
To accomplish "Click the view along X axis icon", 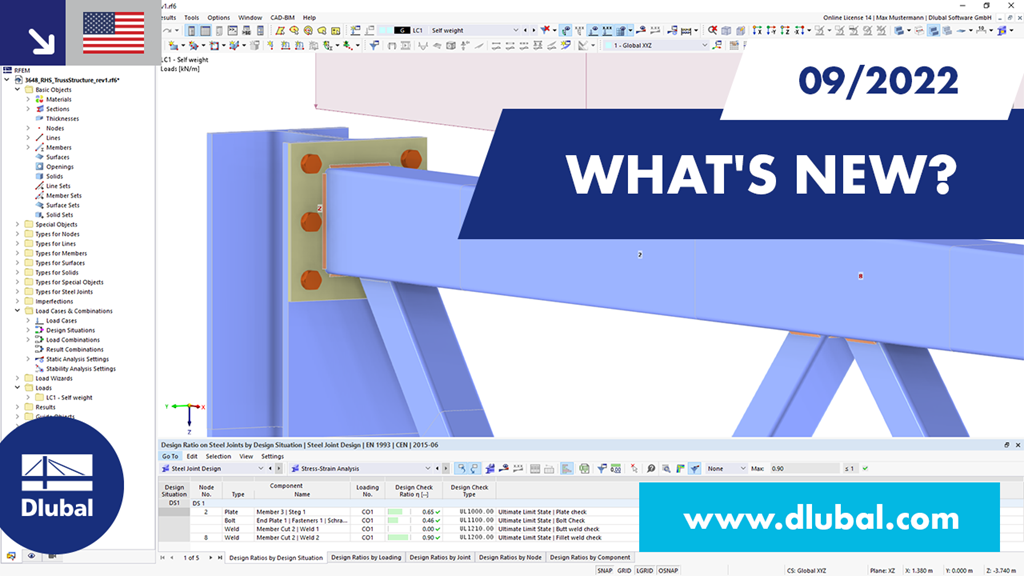I will click(757, 30).
